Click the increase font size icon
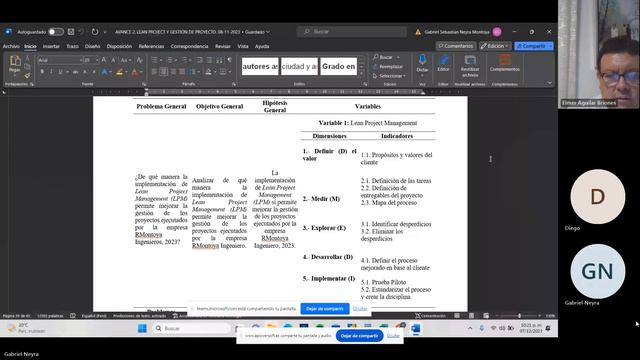The width and height of the screenshot is (640, 360). [104, 60]
